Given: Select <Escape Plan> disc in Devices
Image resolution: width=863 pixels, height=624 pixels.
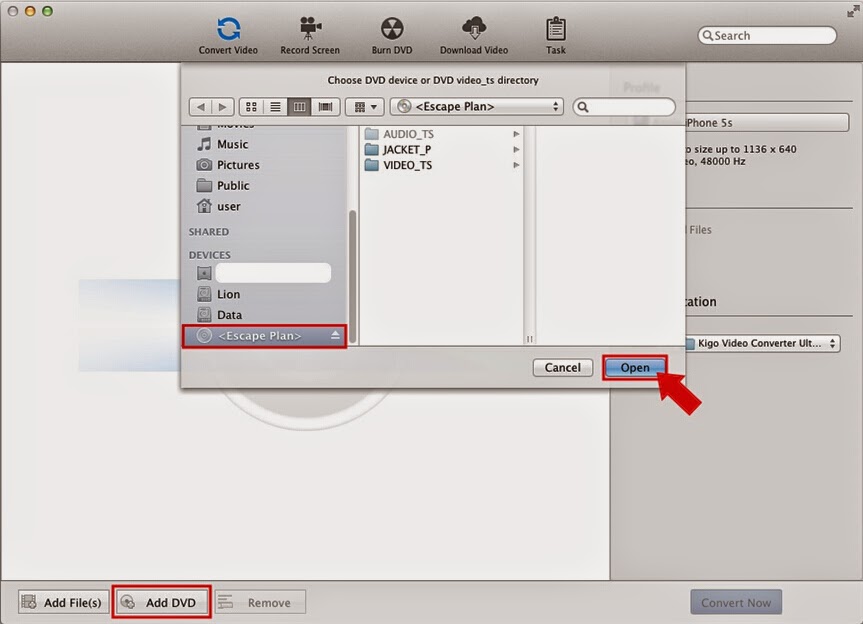Looking at the screenshot, I should 264,336.
